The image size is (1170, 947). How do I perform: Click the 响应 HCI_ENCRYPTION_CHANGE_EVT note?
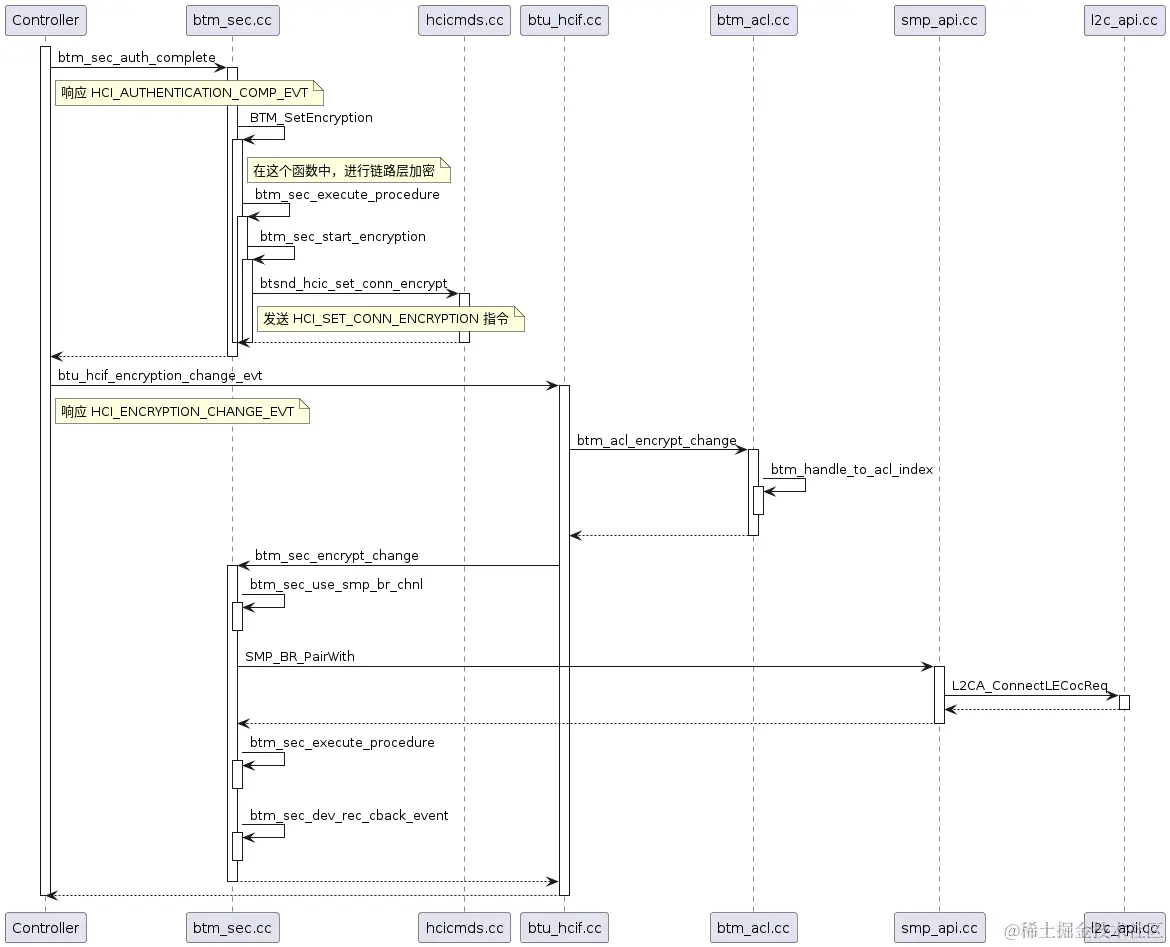tap(181, 411)
